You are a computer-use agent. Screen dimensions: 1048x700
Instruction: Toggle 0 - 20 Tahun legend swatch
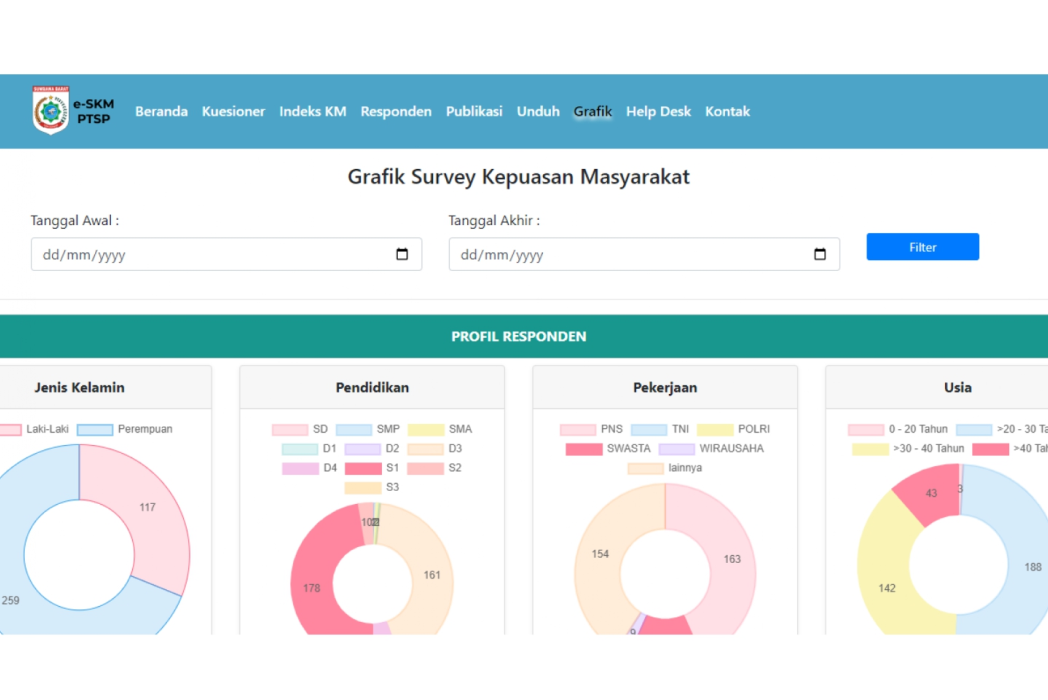pyautogui.click(x=866, y=429)
